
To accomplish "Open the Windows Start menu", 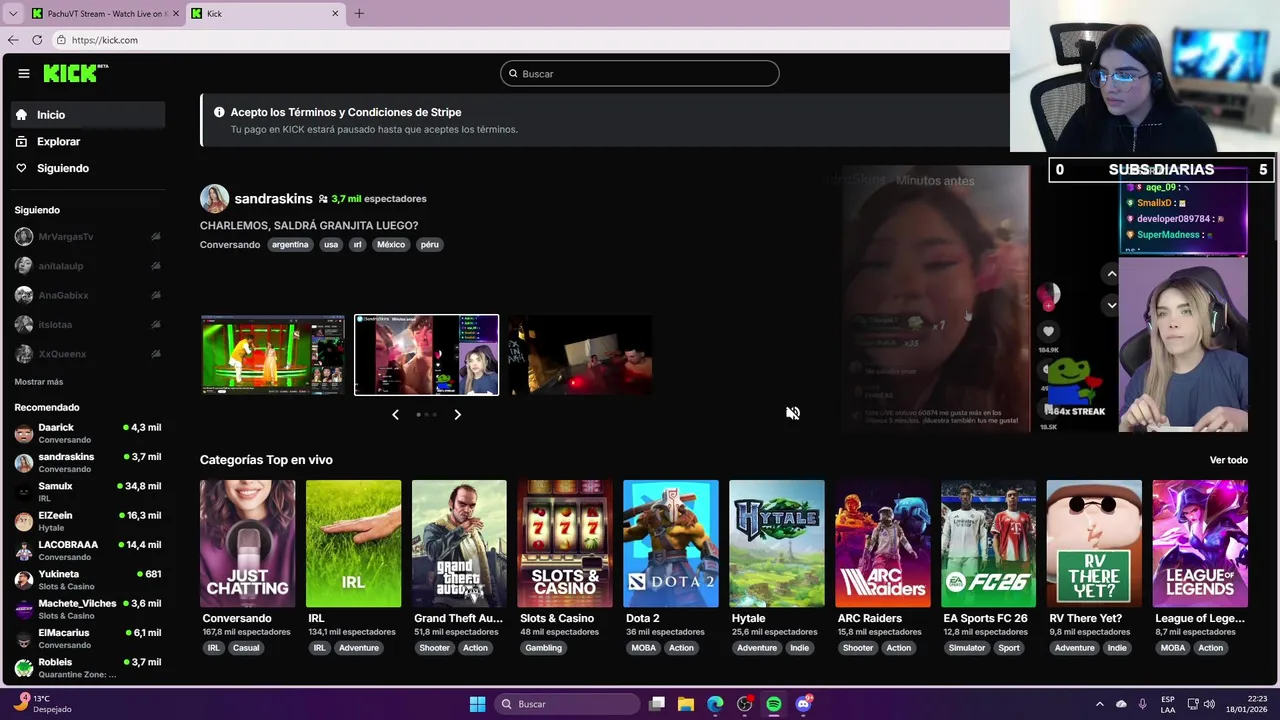I will [x=477, y=704].
